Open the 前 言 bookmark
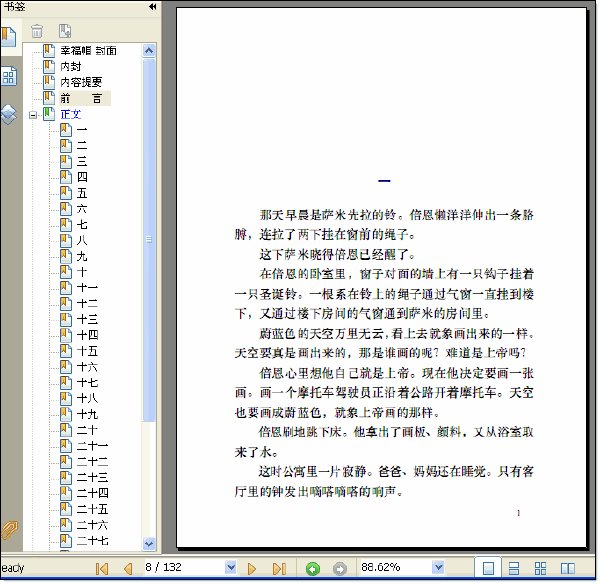 81,98
